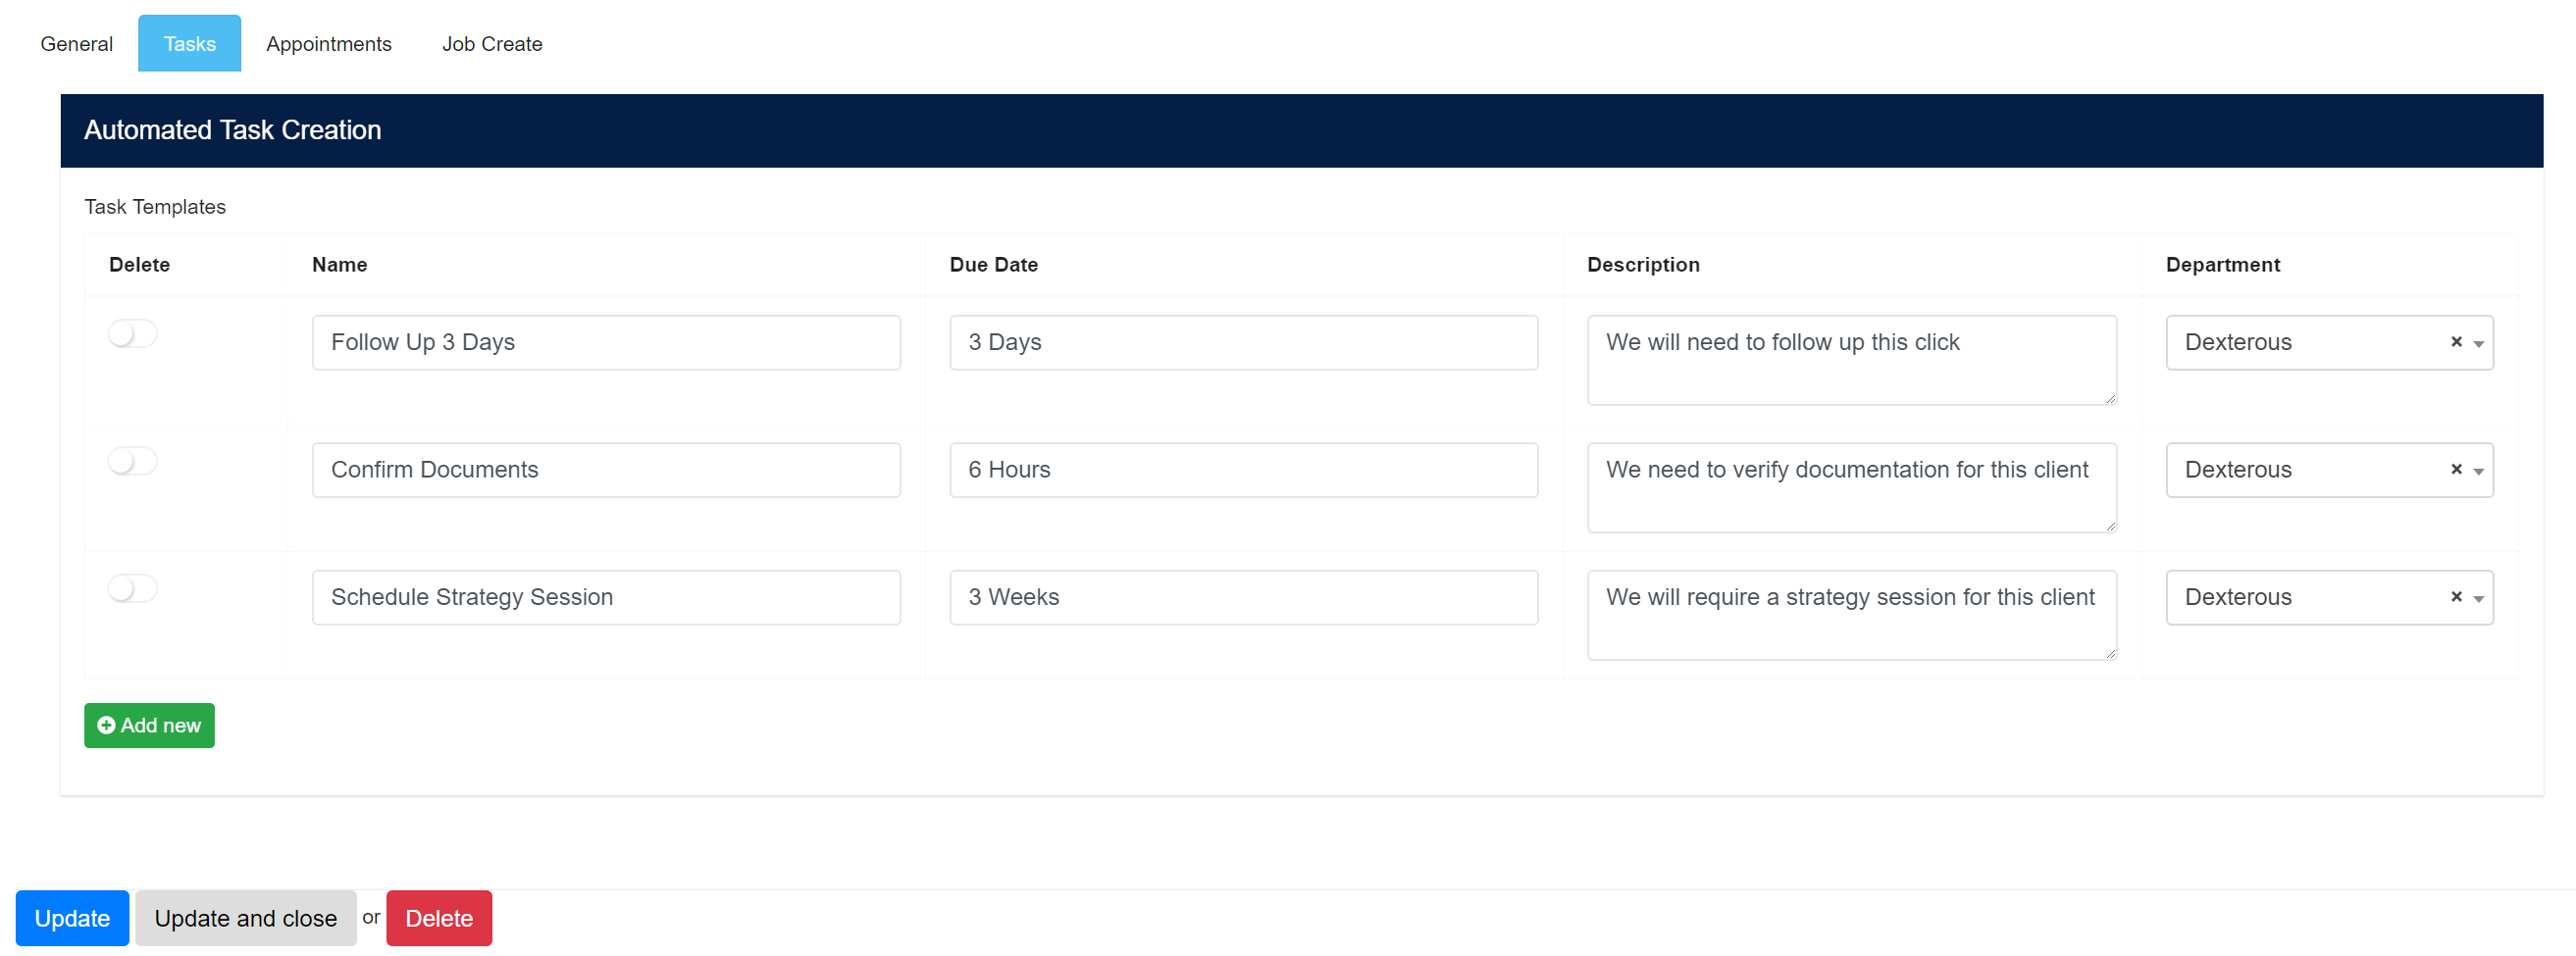Focus the 3 Weeks due date field
Image resolution: width=2576 pixels, height=956 pixels.
coord(1243,597)
